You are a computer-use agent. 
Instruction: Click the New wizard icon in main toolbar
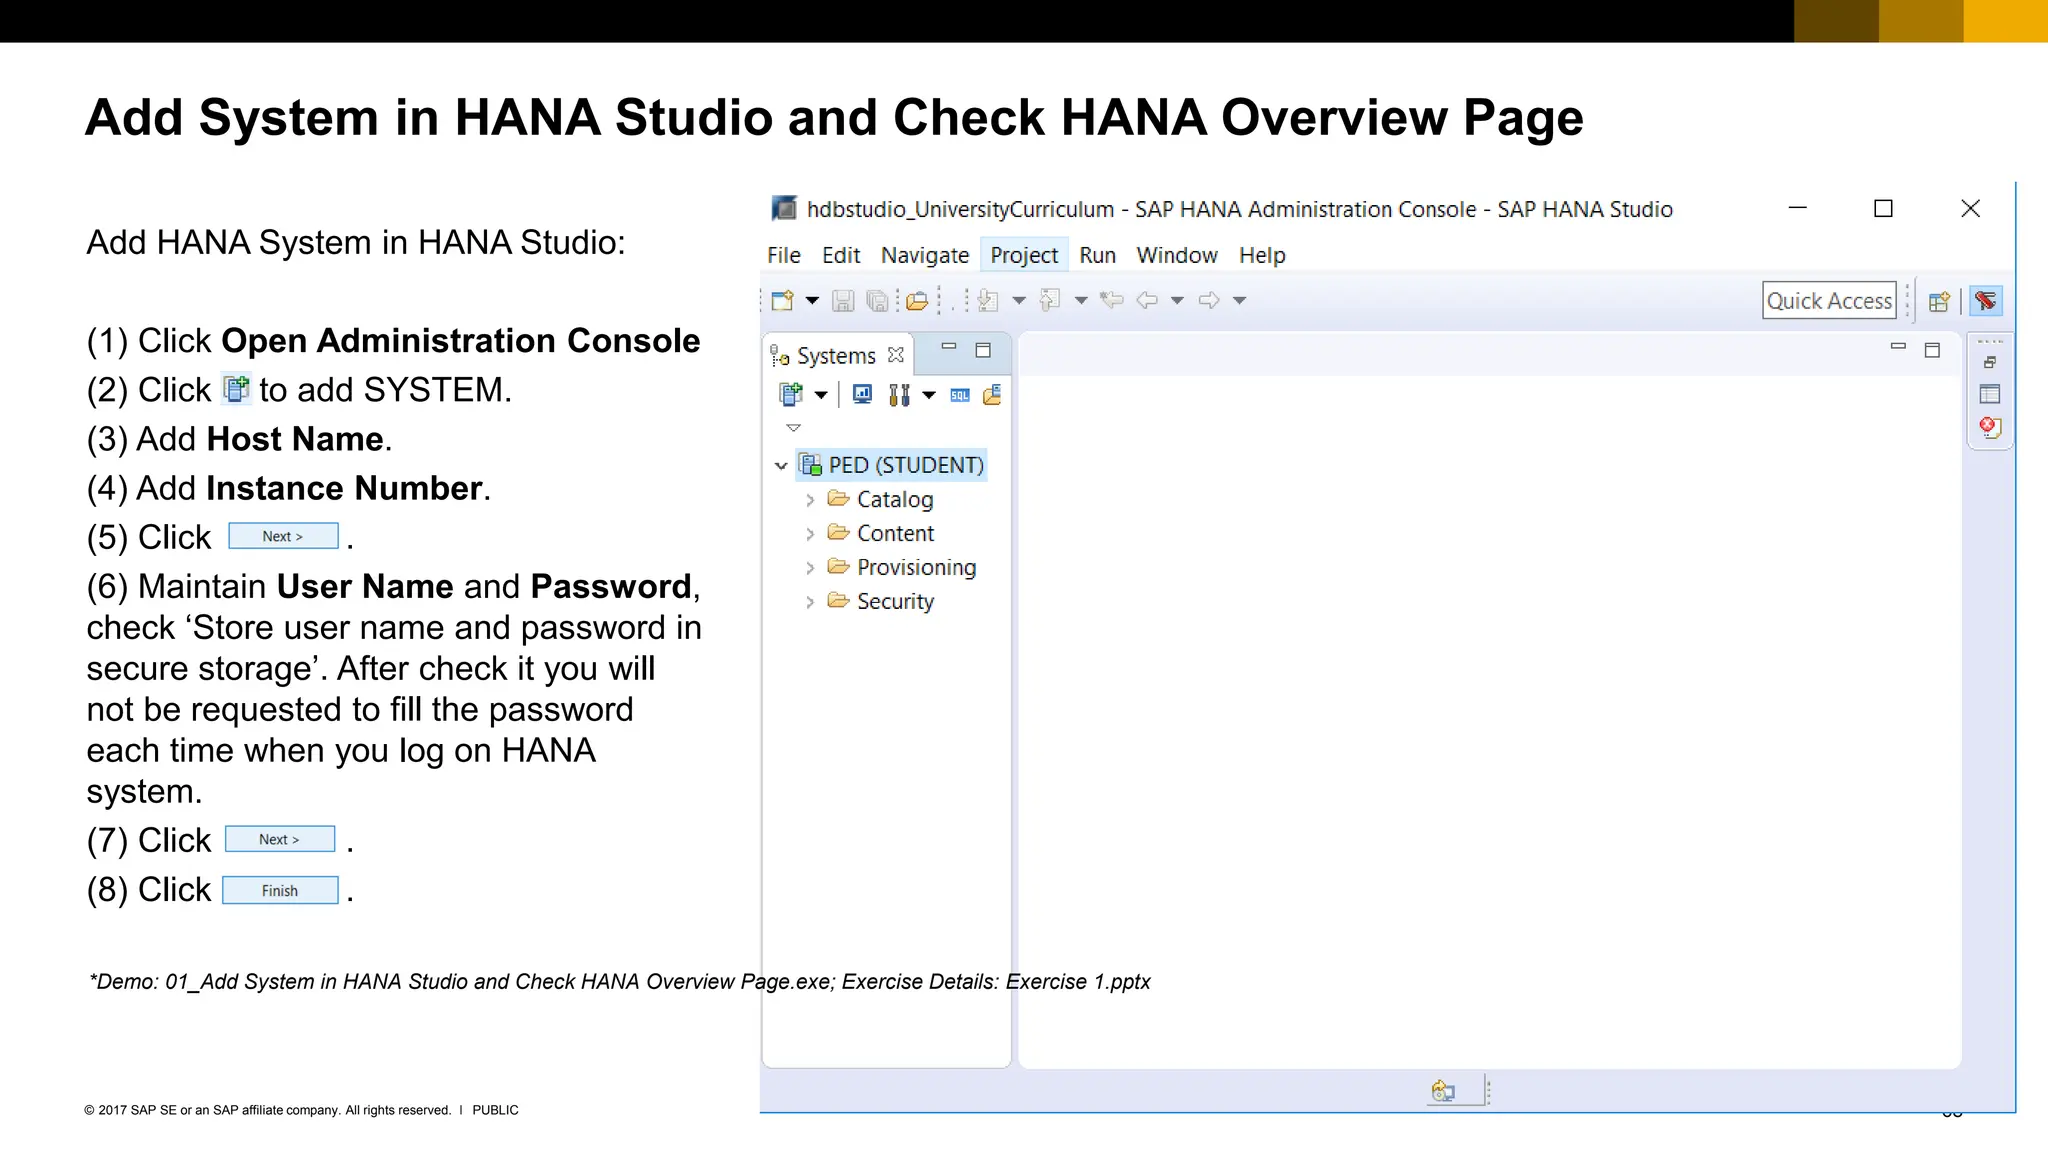(x=783, y=300)
